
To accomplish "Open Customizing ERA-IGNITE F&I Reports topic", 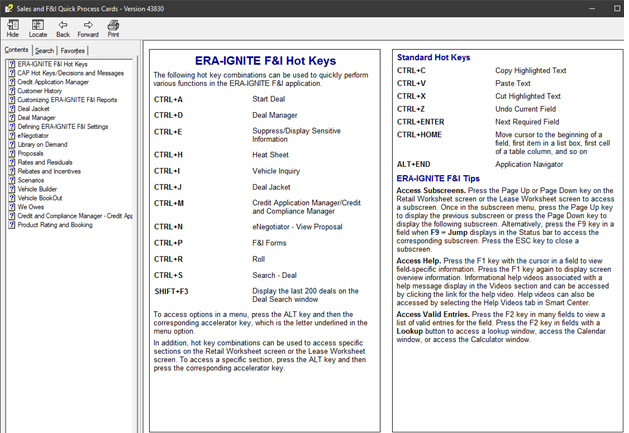I will click(x=67, y=100).
